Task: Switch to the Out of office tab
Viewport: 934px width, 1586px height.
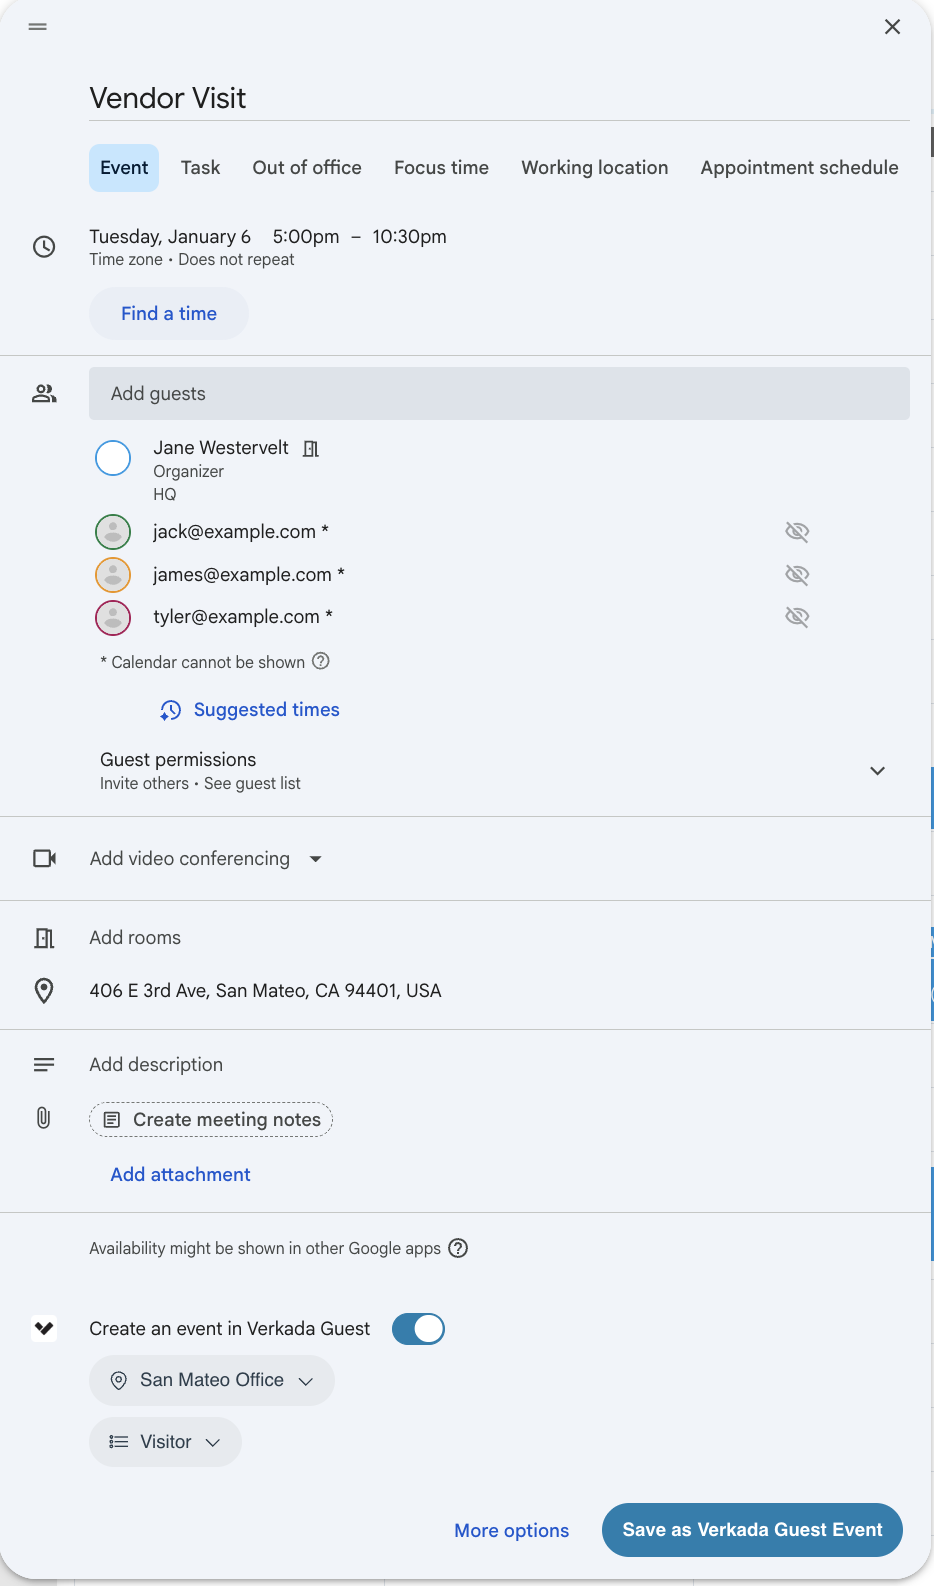Action: click(307, 168)
